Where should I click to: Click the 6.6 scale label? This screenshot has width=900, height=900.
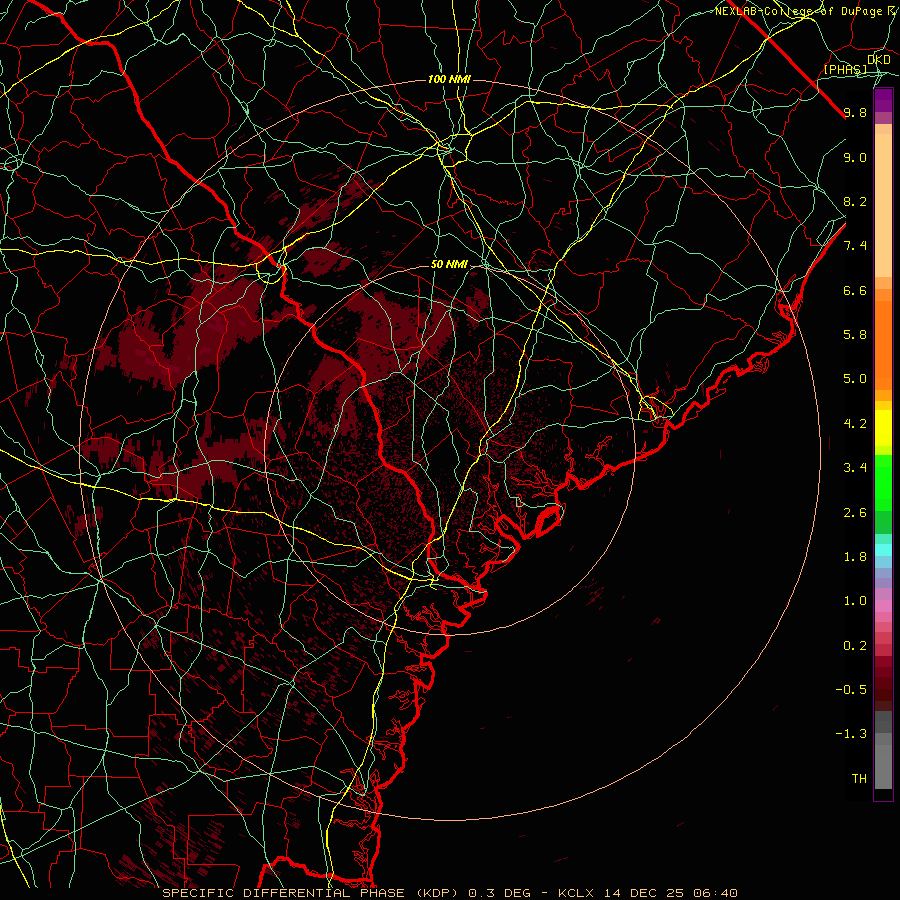[855, 290]
